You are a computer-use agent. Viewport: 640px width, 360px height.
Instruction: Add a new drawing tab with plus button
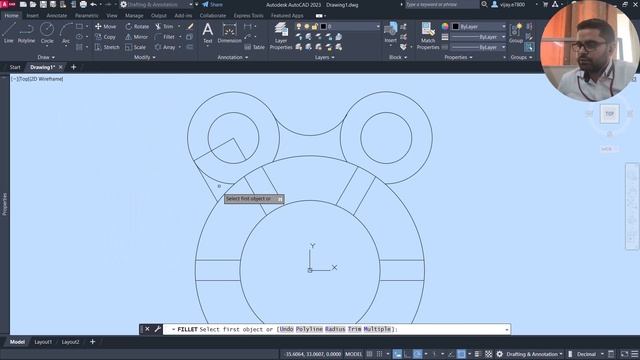click(73, 67)
